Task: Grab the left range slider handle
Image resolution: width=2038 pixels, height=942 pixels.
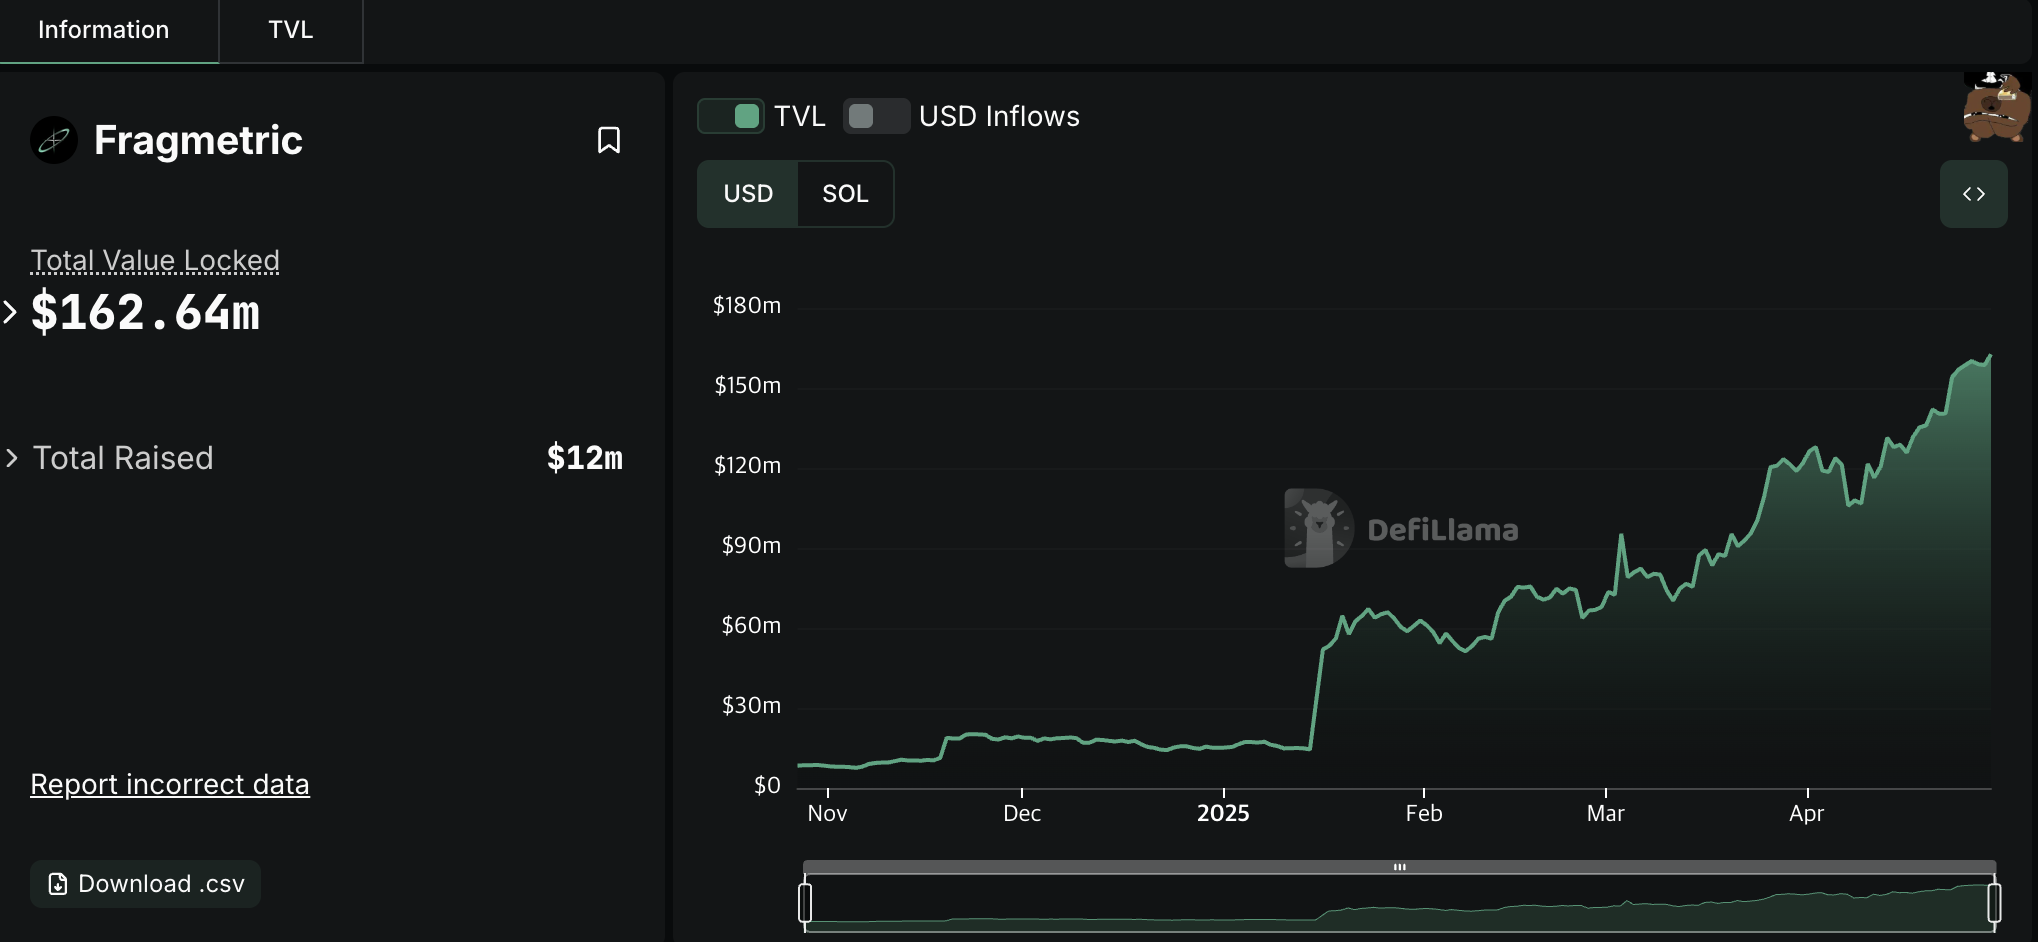Action: click(x=805, y=902)
